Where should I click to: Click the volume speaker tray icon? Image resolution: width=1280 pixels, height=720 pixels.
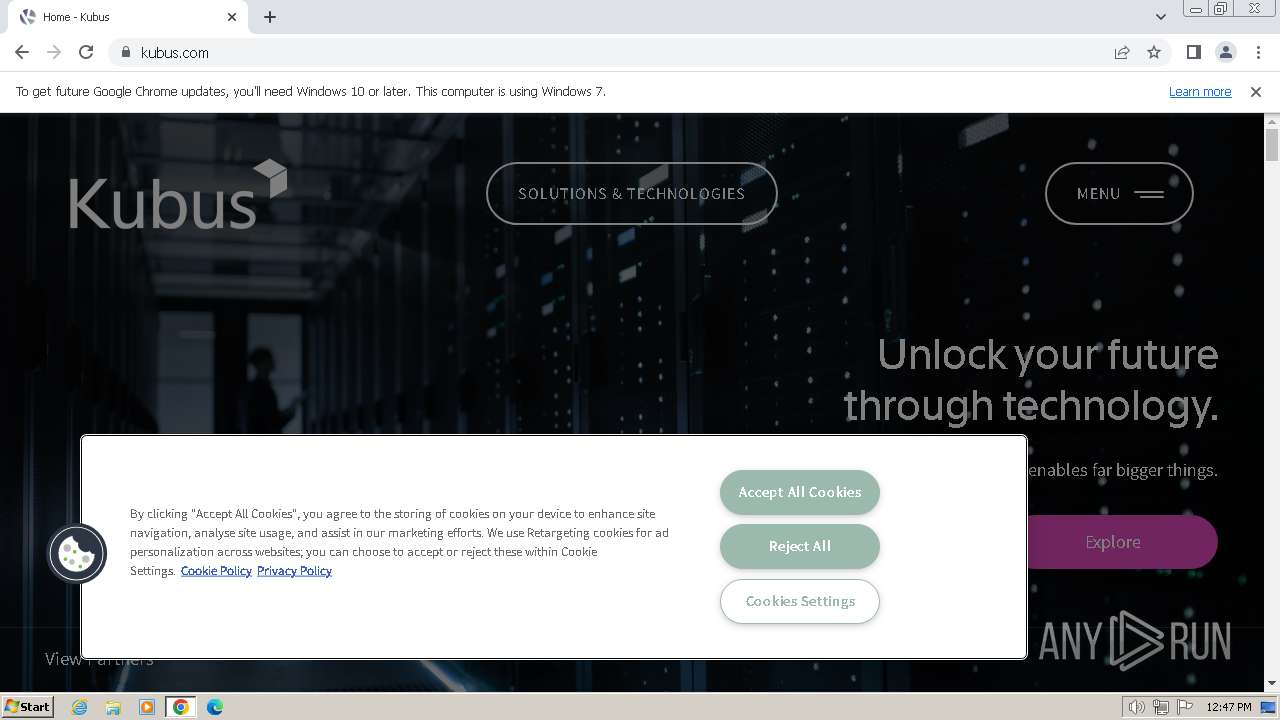1137,707
